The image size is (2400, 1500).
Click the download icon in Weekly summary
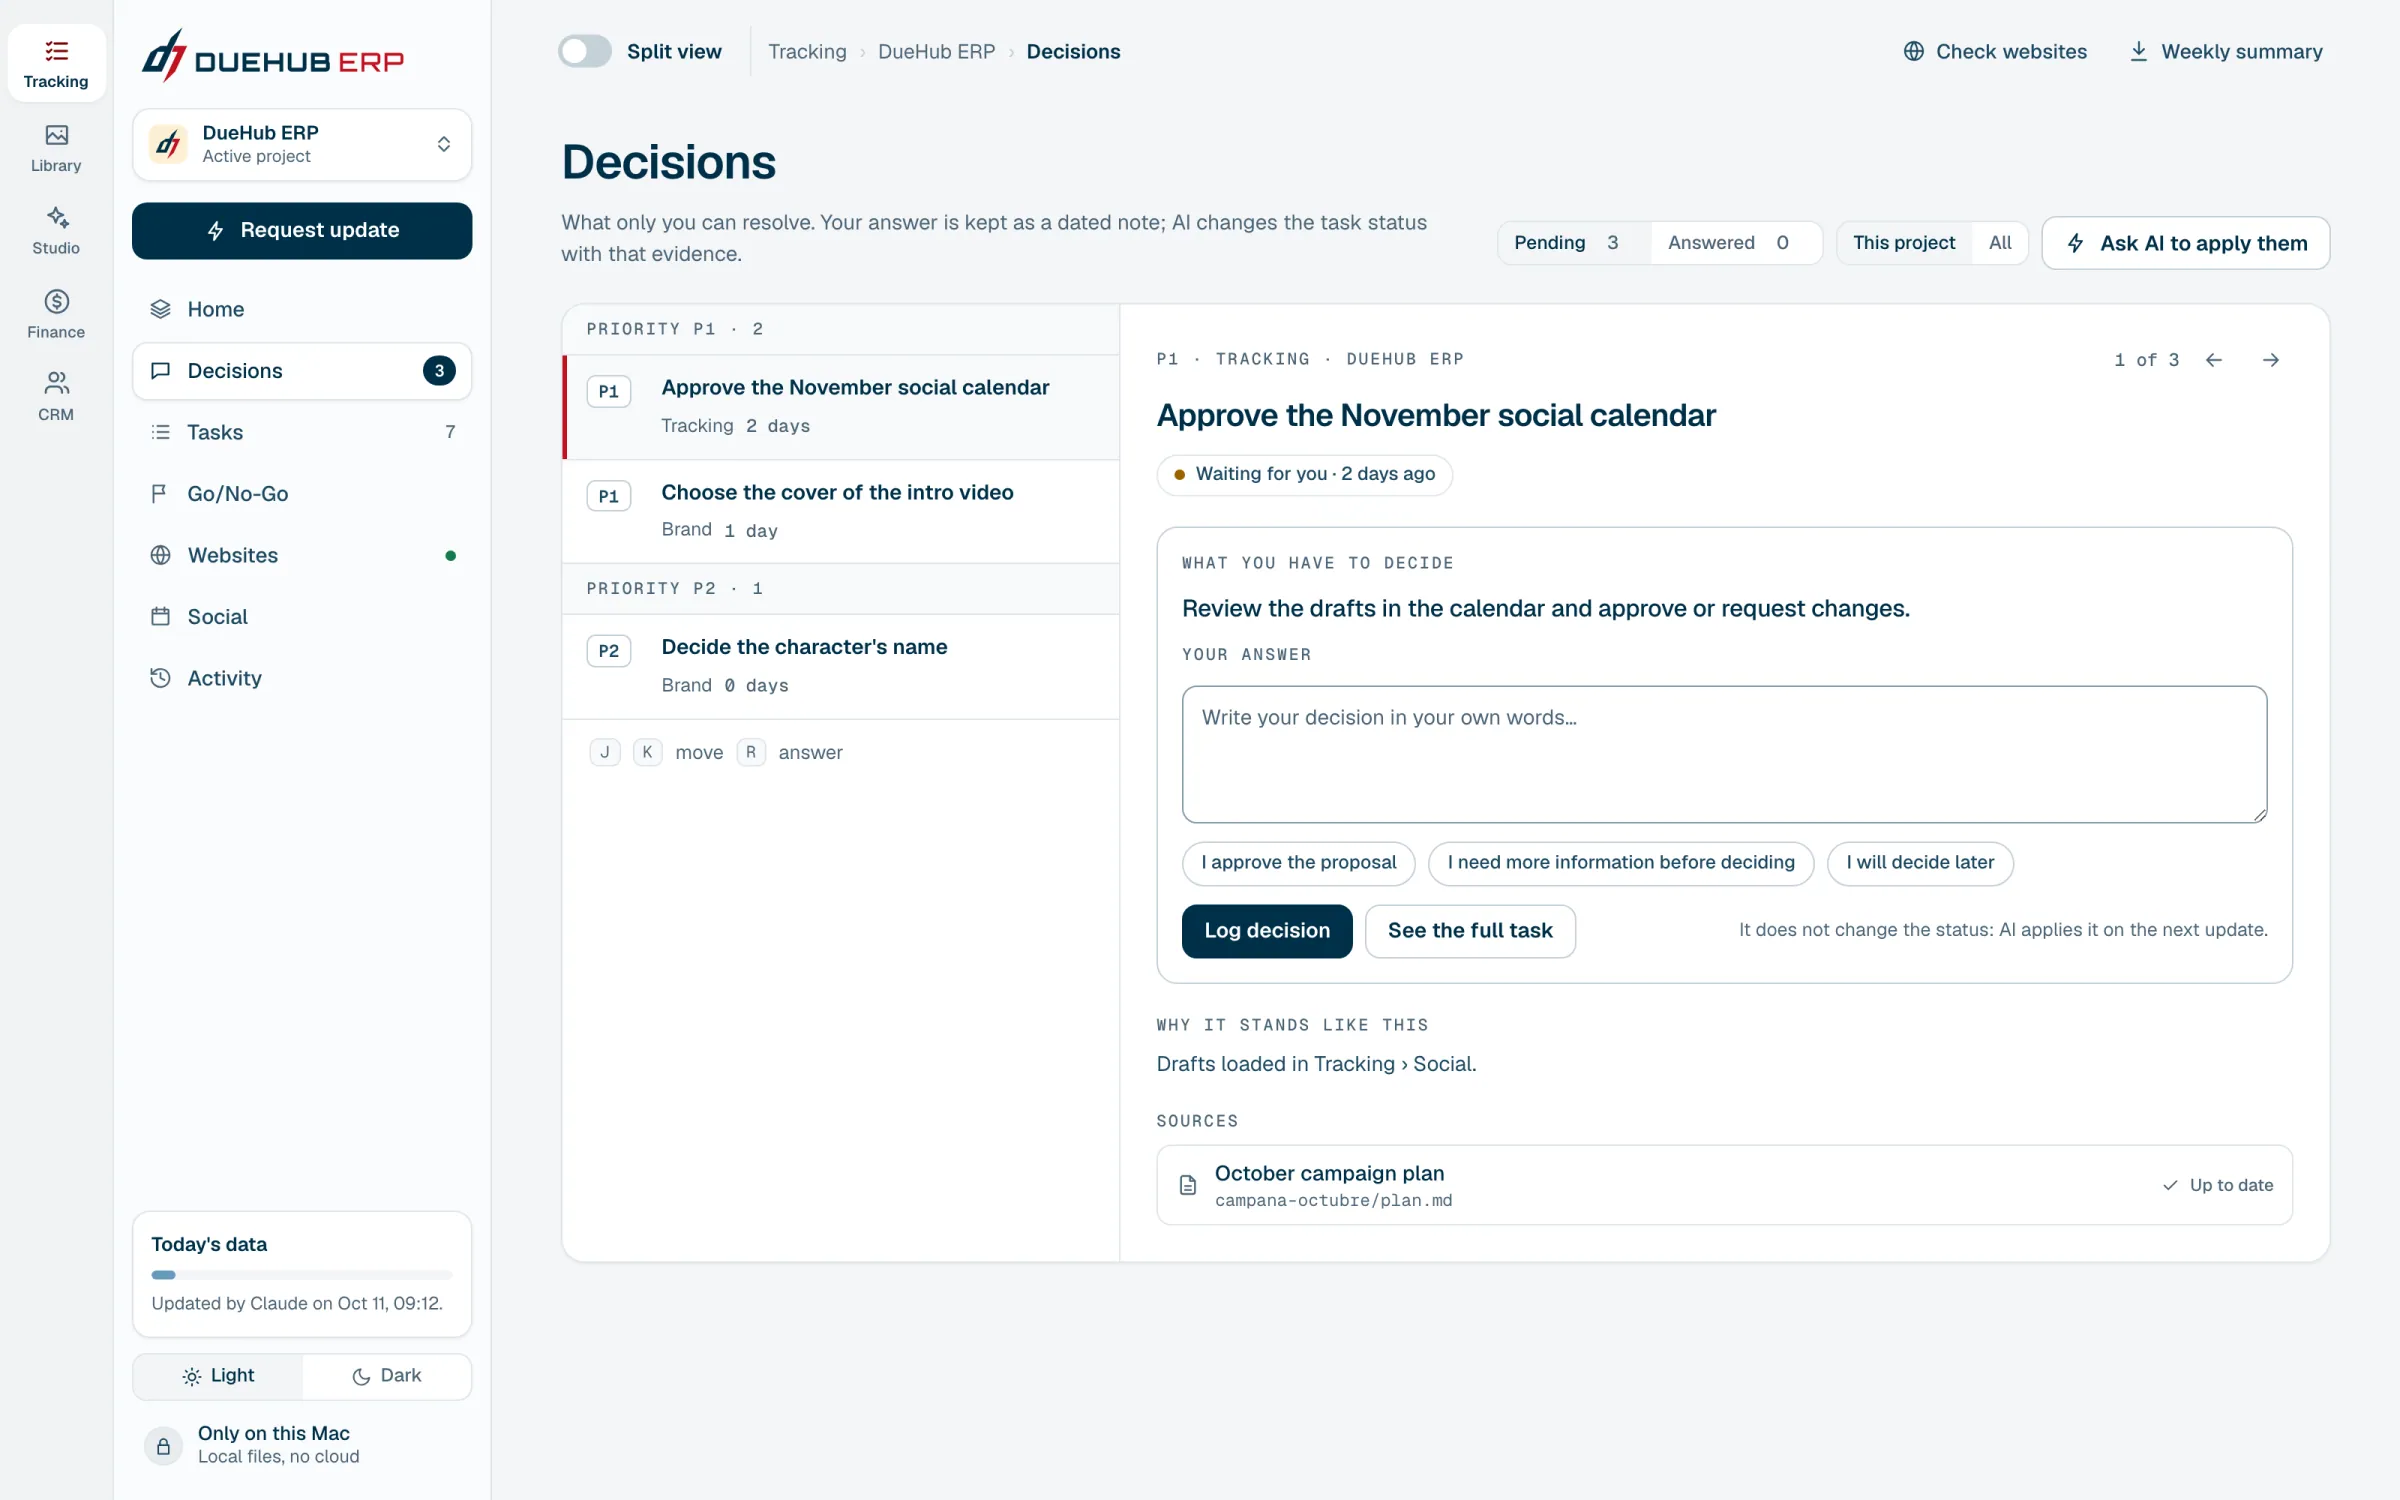2138,51
